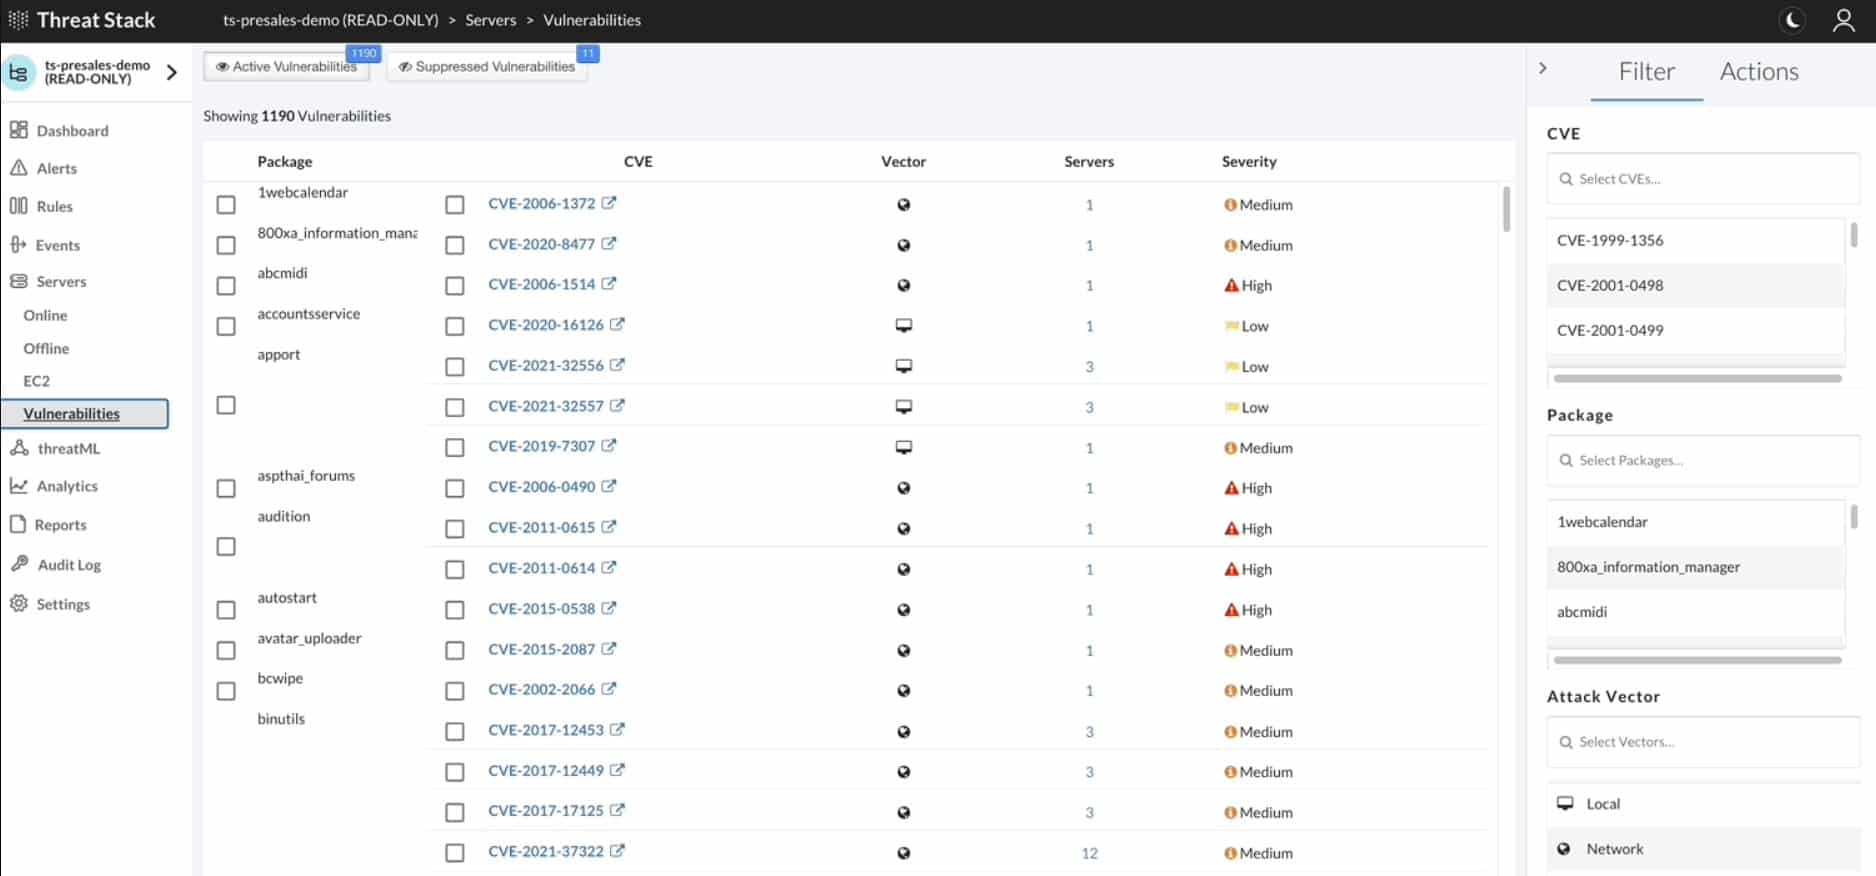Open external link icon for CVE-2021-37322
This screenshot has height=876, width=1876.
click(617, 851)
